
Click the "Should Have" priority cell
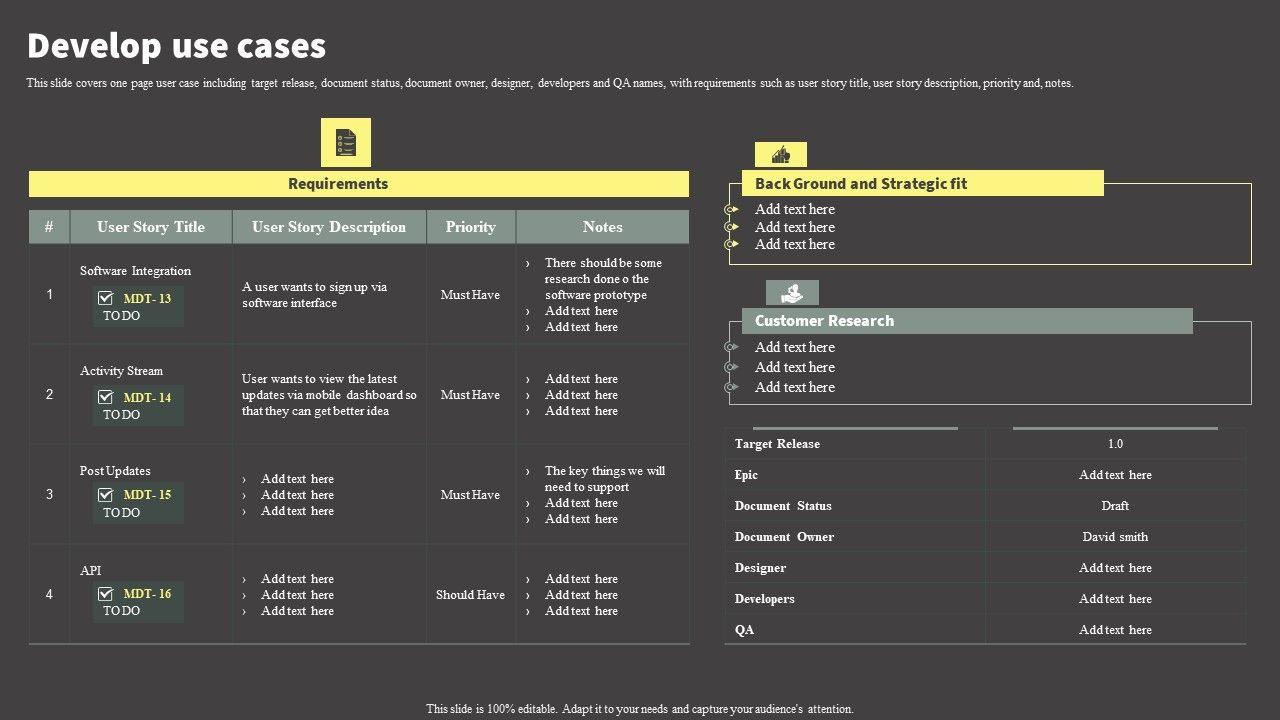click(470, 595)
